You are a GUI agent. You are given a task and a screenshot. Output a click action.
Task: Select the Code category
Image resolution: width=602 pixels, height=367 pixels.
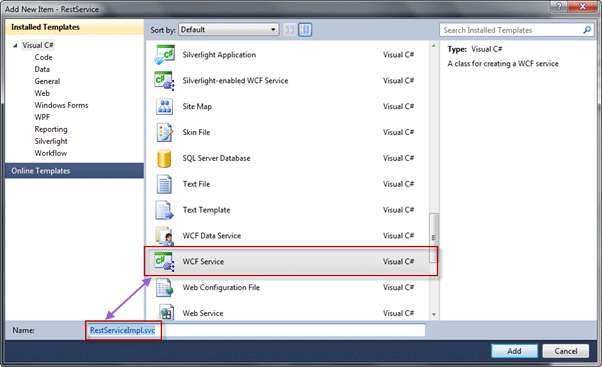pyautogui.click(x=43, y=57)
